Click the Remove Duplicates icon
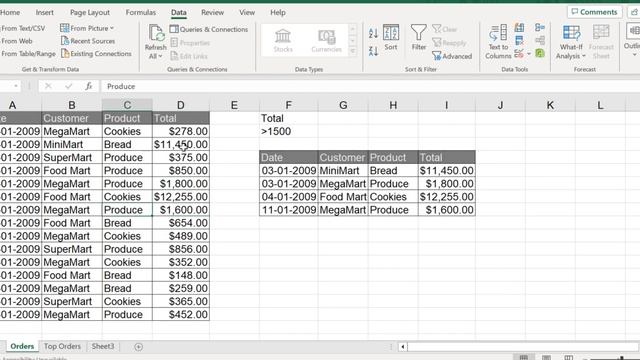The height and width of the screenshot is (360, 640). (519, 40)
